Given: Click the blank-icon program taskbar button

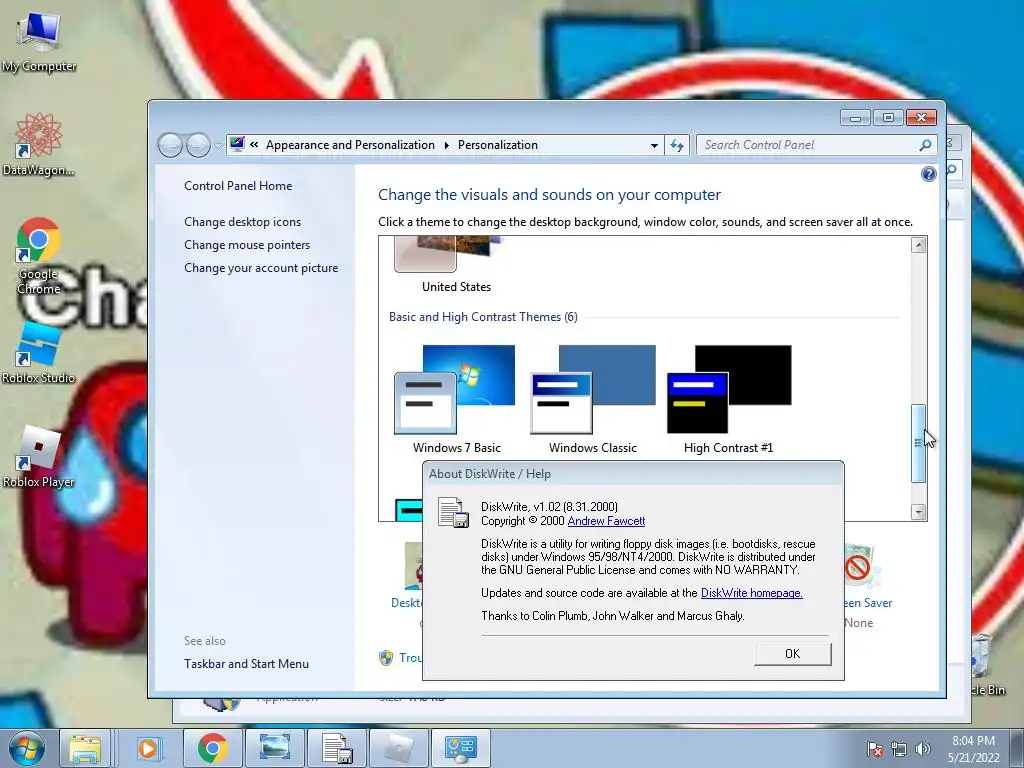Looking at the screenshot, I should [399, 748].
